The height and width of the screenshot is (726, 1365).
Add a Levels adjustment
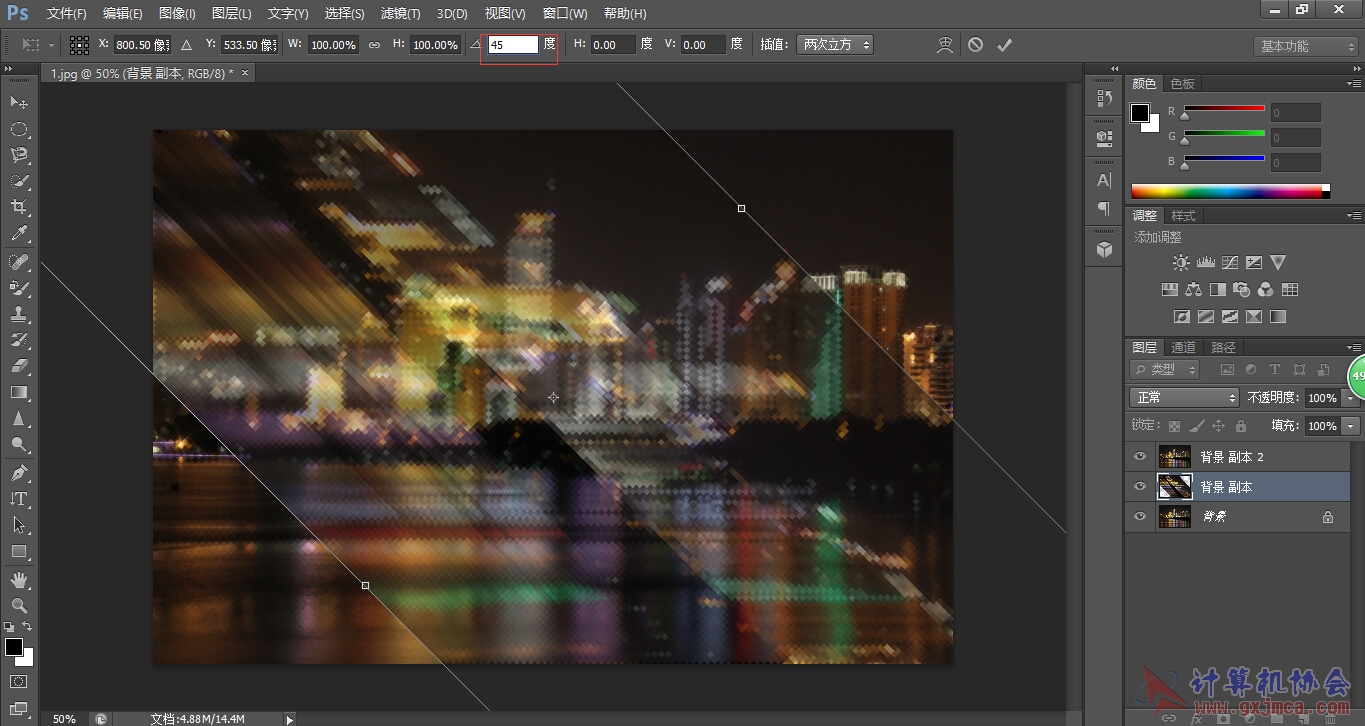1205,262
